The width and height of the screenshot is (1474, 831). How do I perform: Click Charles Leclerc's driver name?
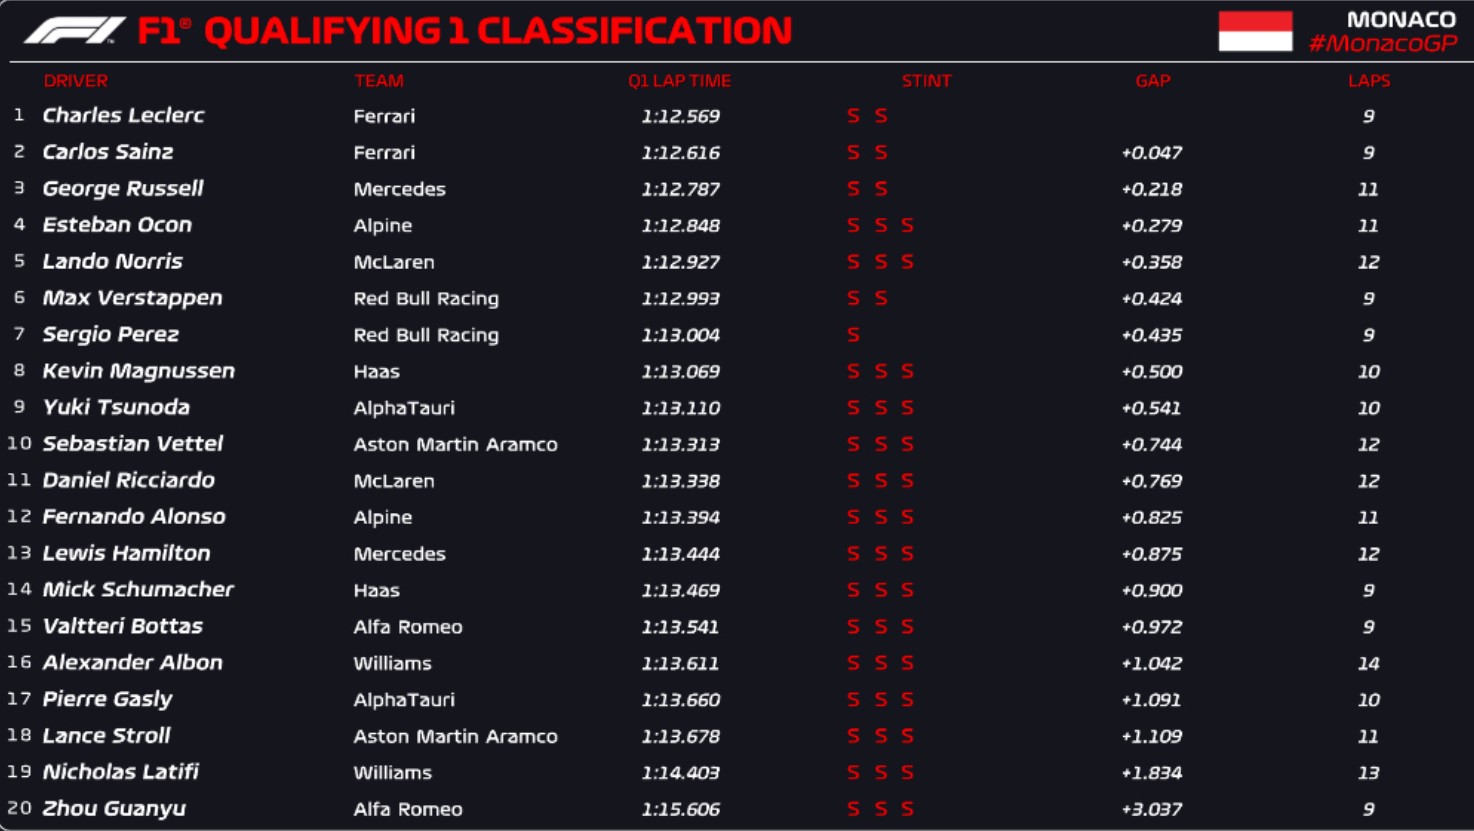[x=123, y=115]
